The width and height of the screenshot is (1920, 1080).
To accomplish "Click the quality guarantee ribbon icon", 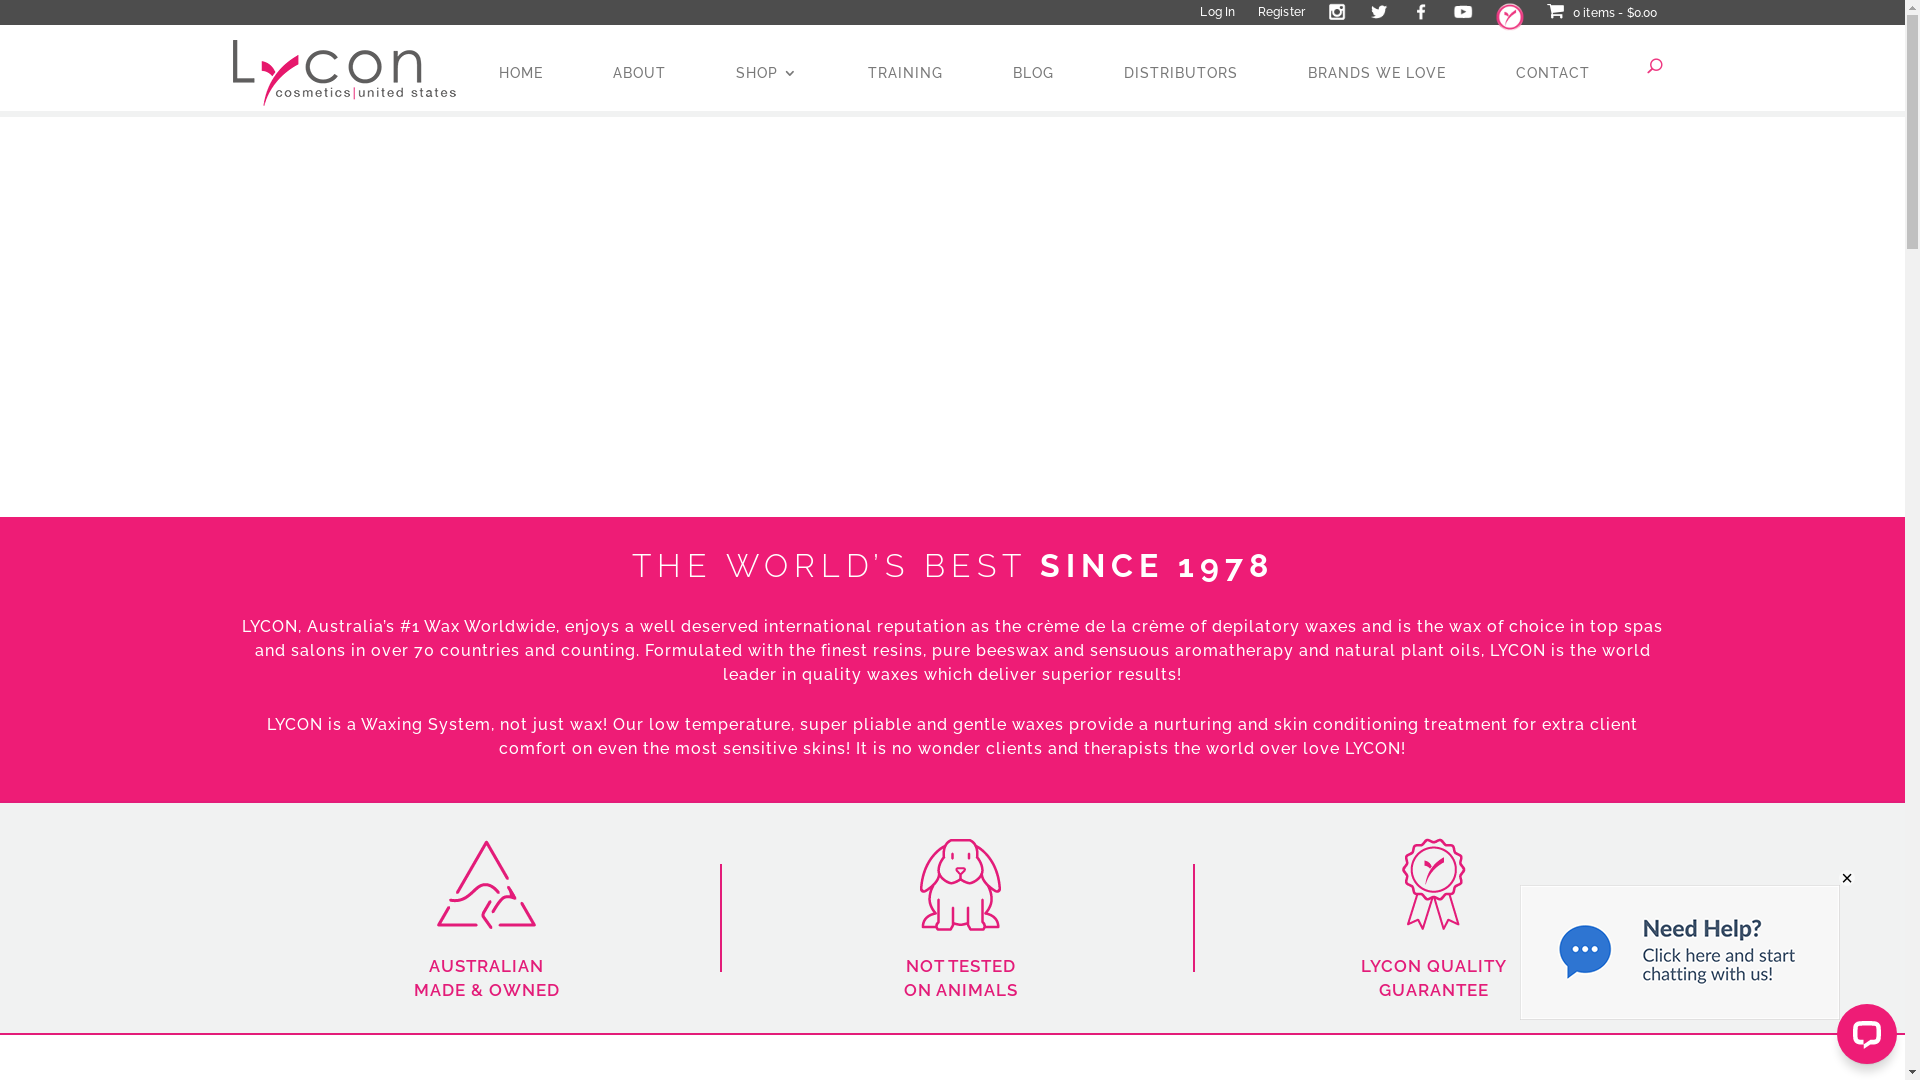I will coord(1434,885).
